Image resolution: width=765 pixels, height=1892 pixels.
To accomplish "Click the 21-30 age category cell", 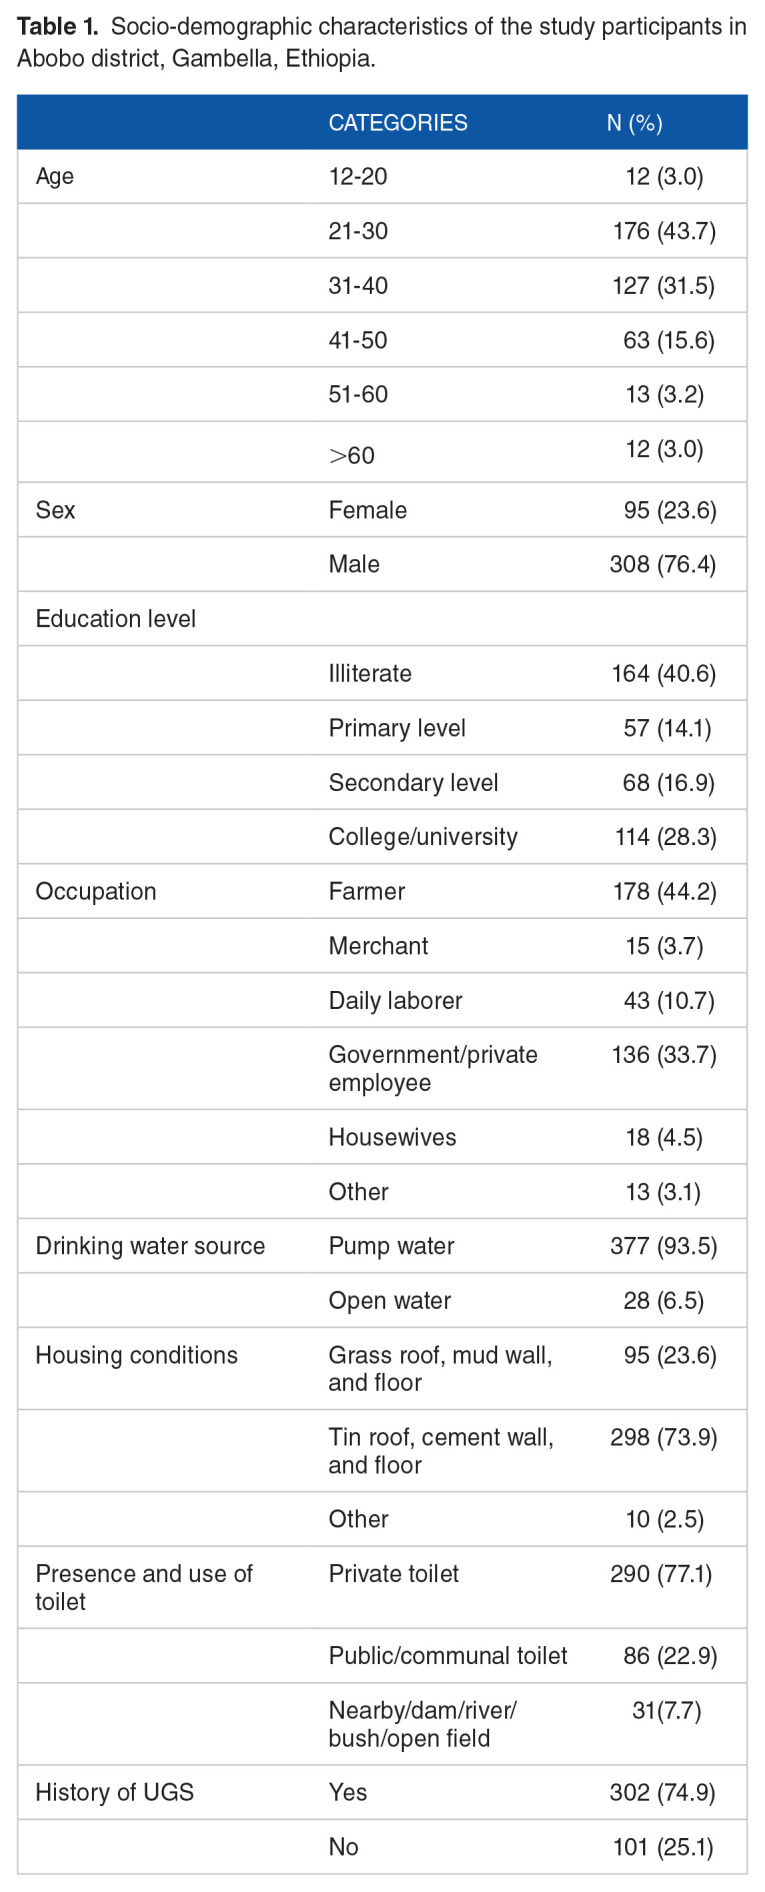I will [x=358, y=231].
